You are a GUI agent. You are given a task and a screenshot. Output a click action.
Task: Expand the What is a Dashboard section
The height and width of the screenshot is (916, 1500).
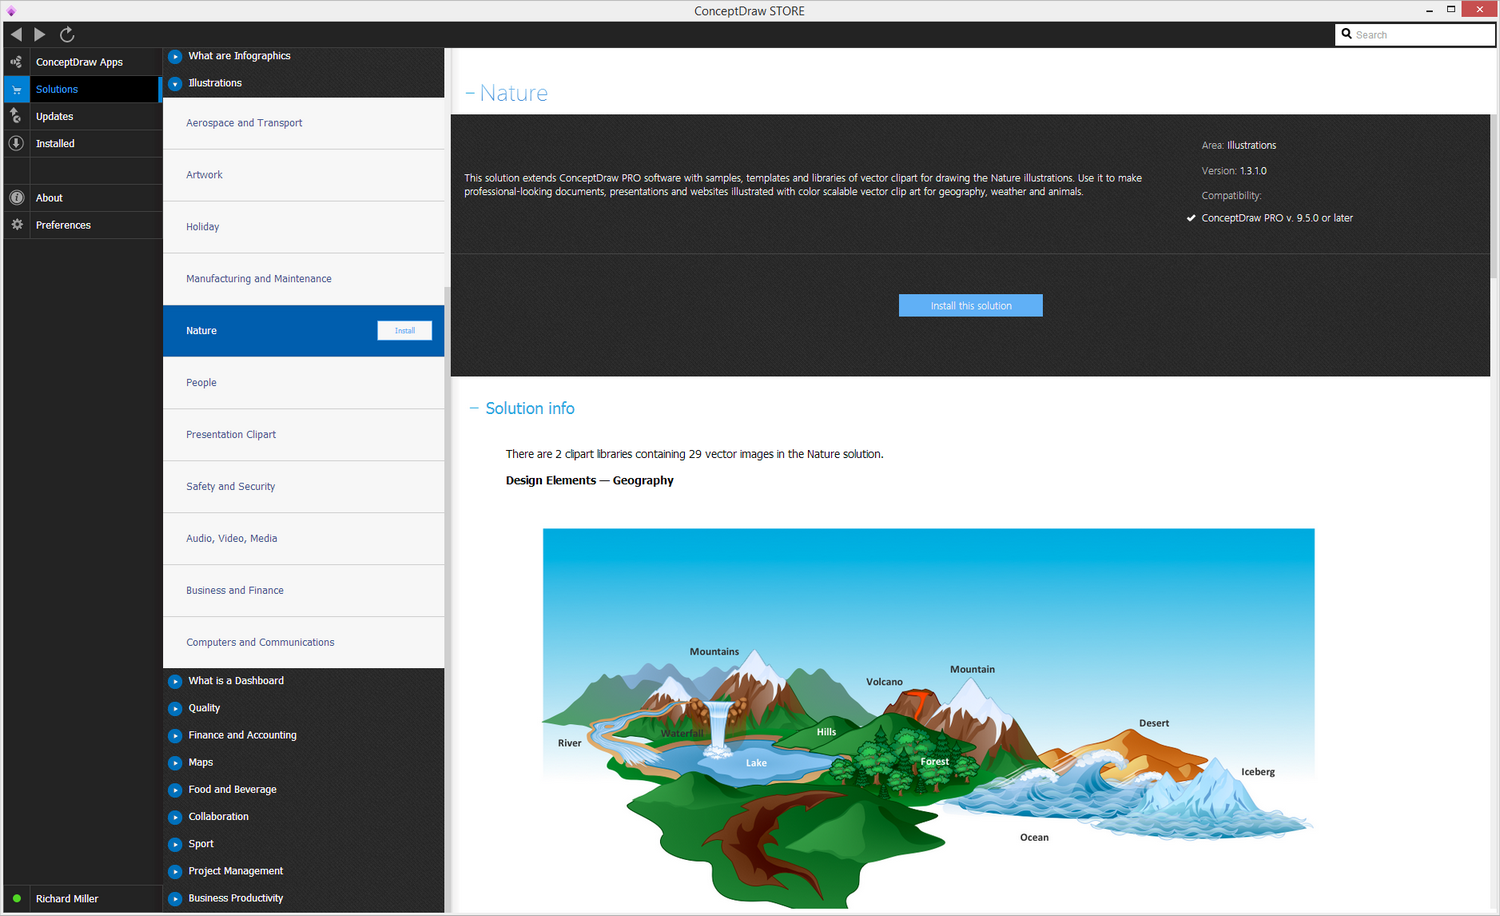coord(175,681)
